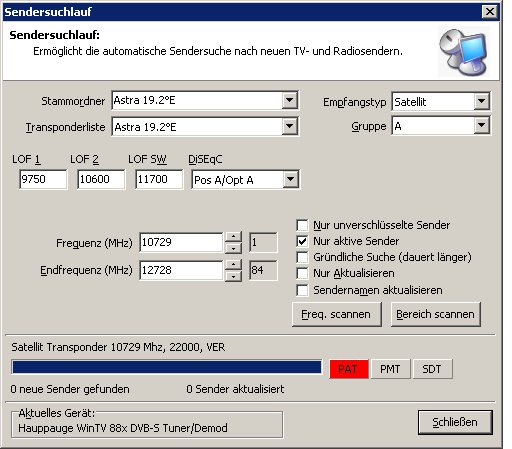This screenshot has height=449, width=512.
Task: Open the DiSEqC Pos A/Opt A dropdown
Action: pyautogui.click(x=290, y=180)
